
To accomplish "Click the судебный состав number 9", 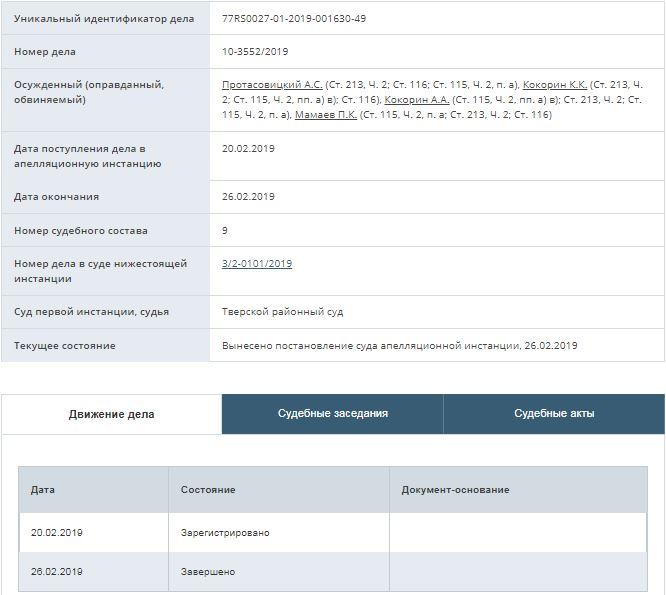I will point(225,231).
